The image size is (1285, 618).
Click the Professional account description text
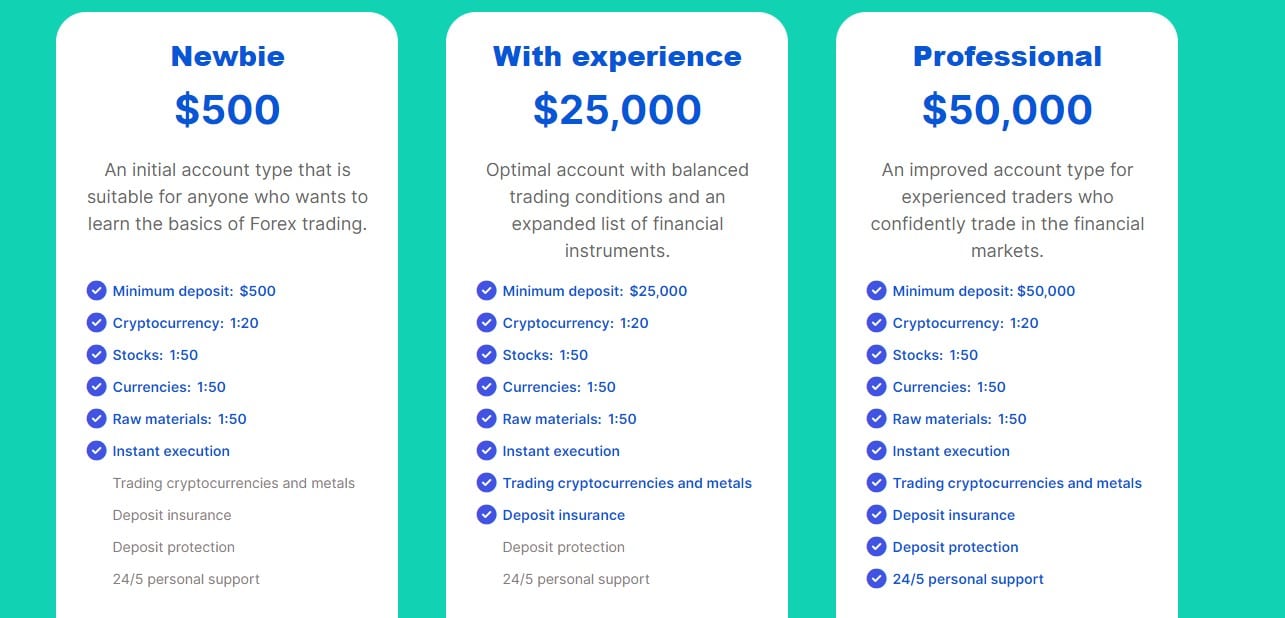(x=1007, y=210)
